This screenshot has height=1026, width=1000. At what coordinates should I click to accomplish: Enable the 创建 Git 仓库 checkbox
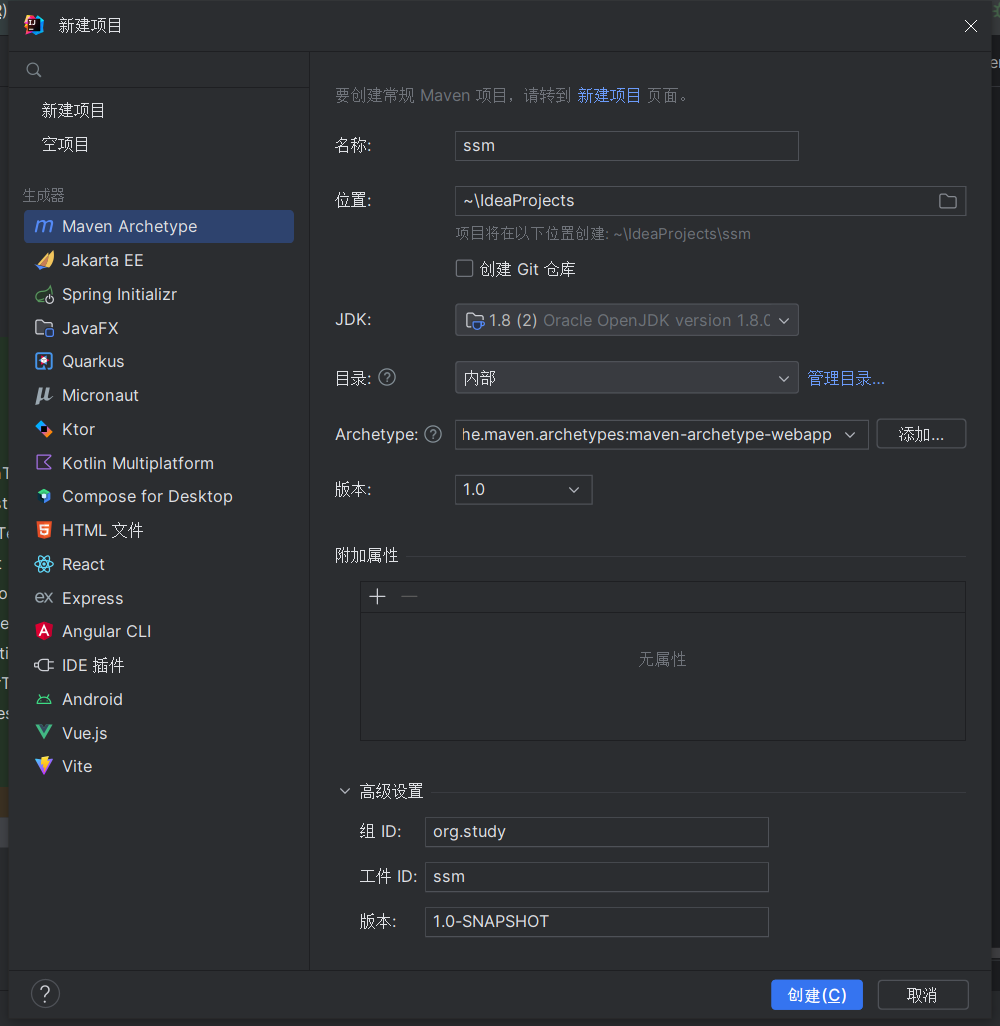click(x=465, y=269)
